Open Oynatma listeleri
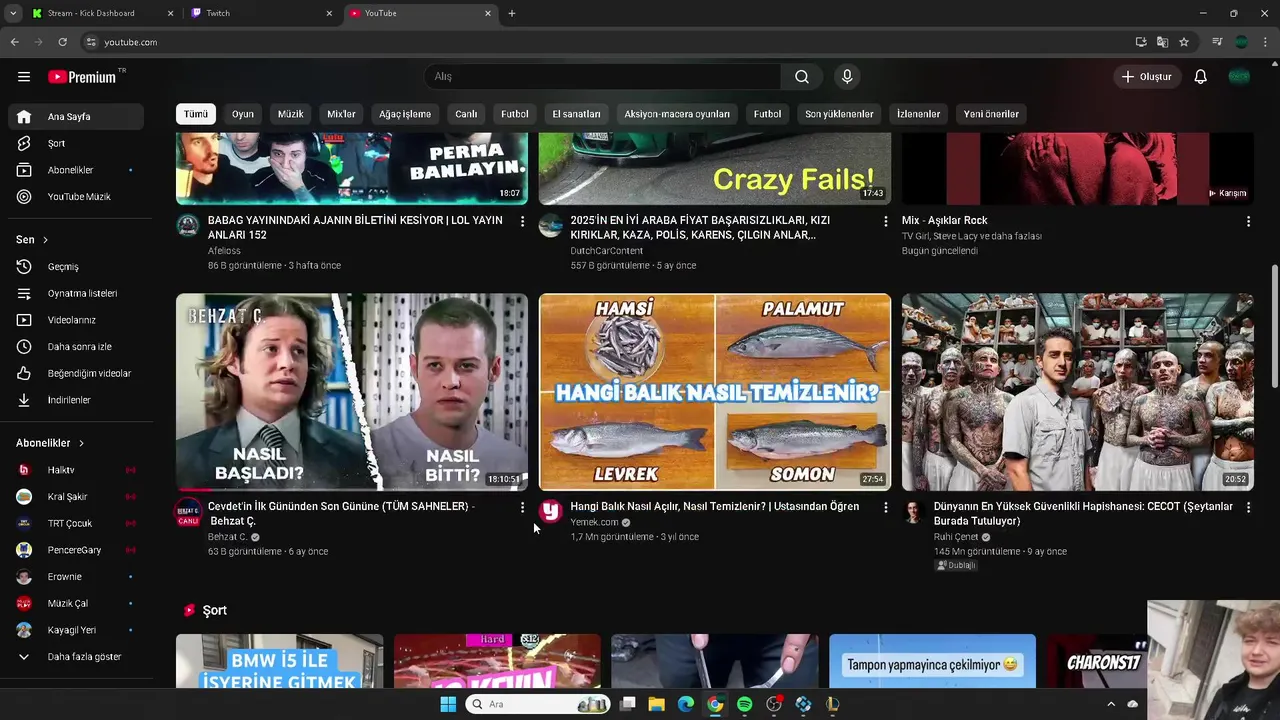The image size is (1280, 720). (x=76, y=293)
